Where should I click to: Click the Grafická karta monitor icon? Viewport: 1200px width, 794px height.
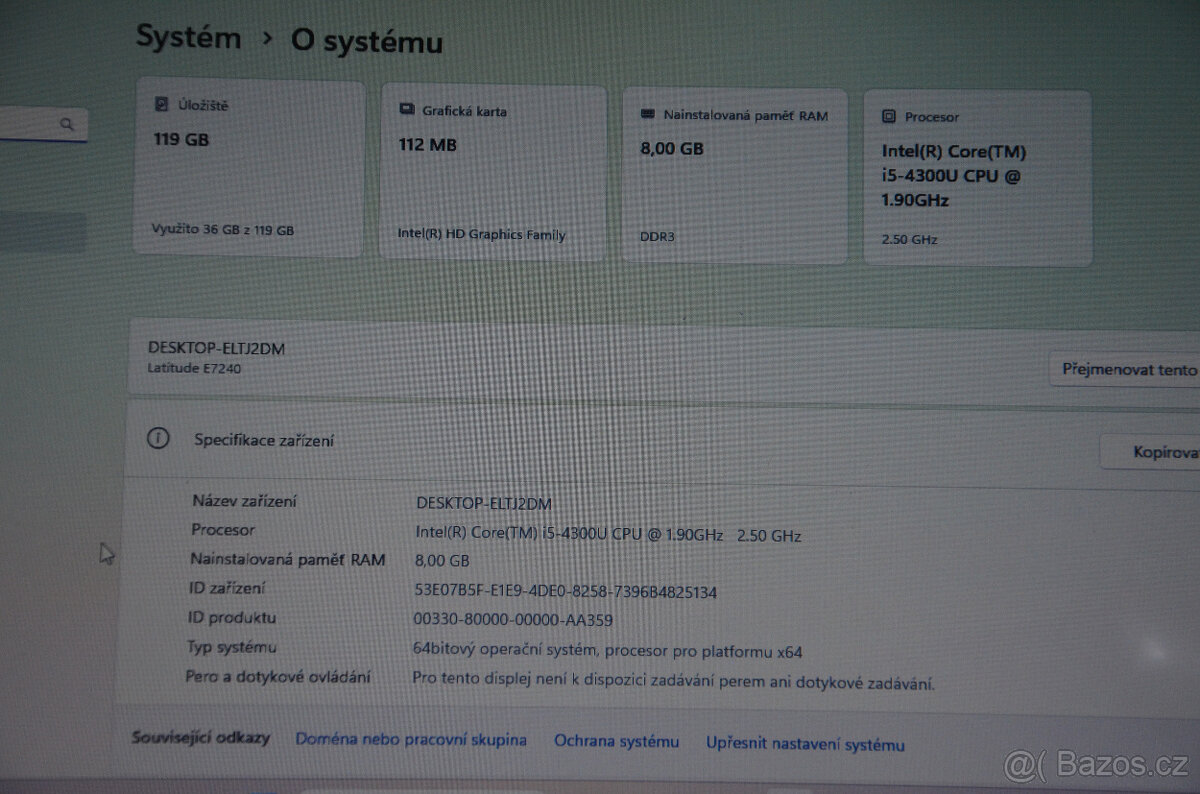point(406,109)
